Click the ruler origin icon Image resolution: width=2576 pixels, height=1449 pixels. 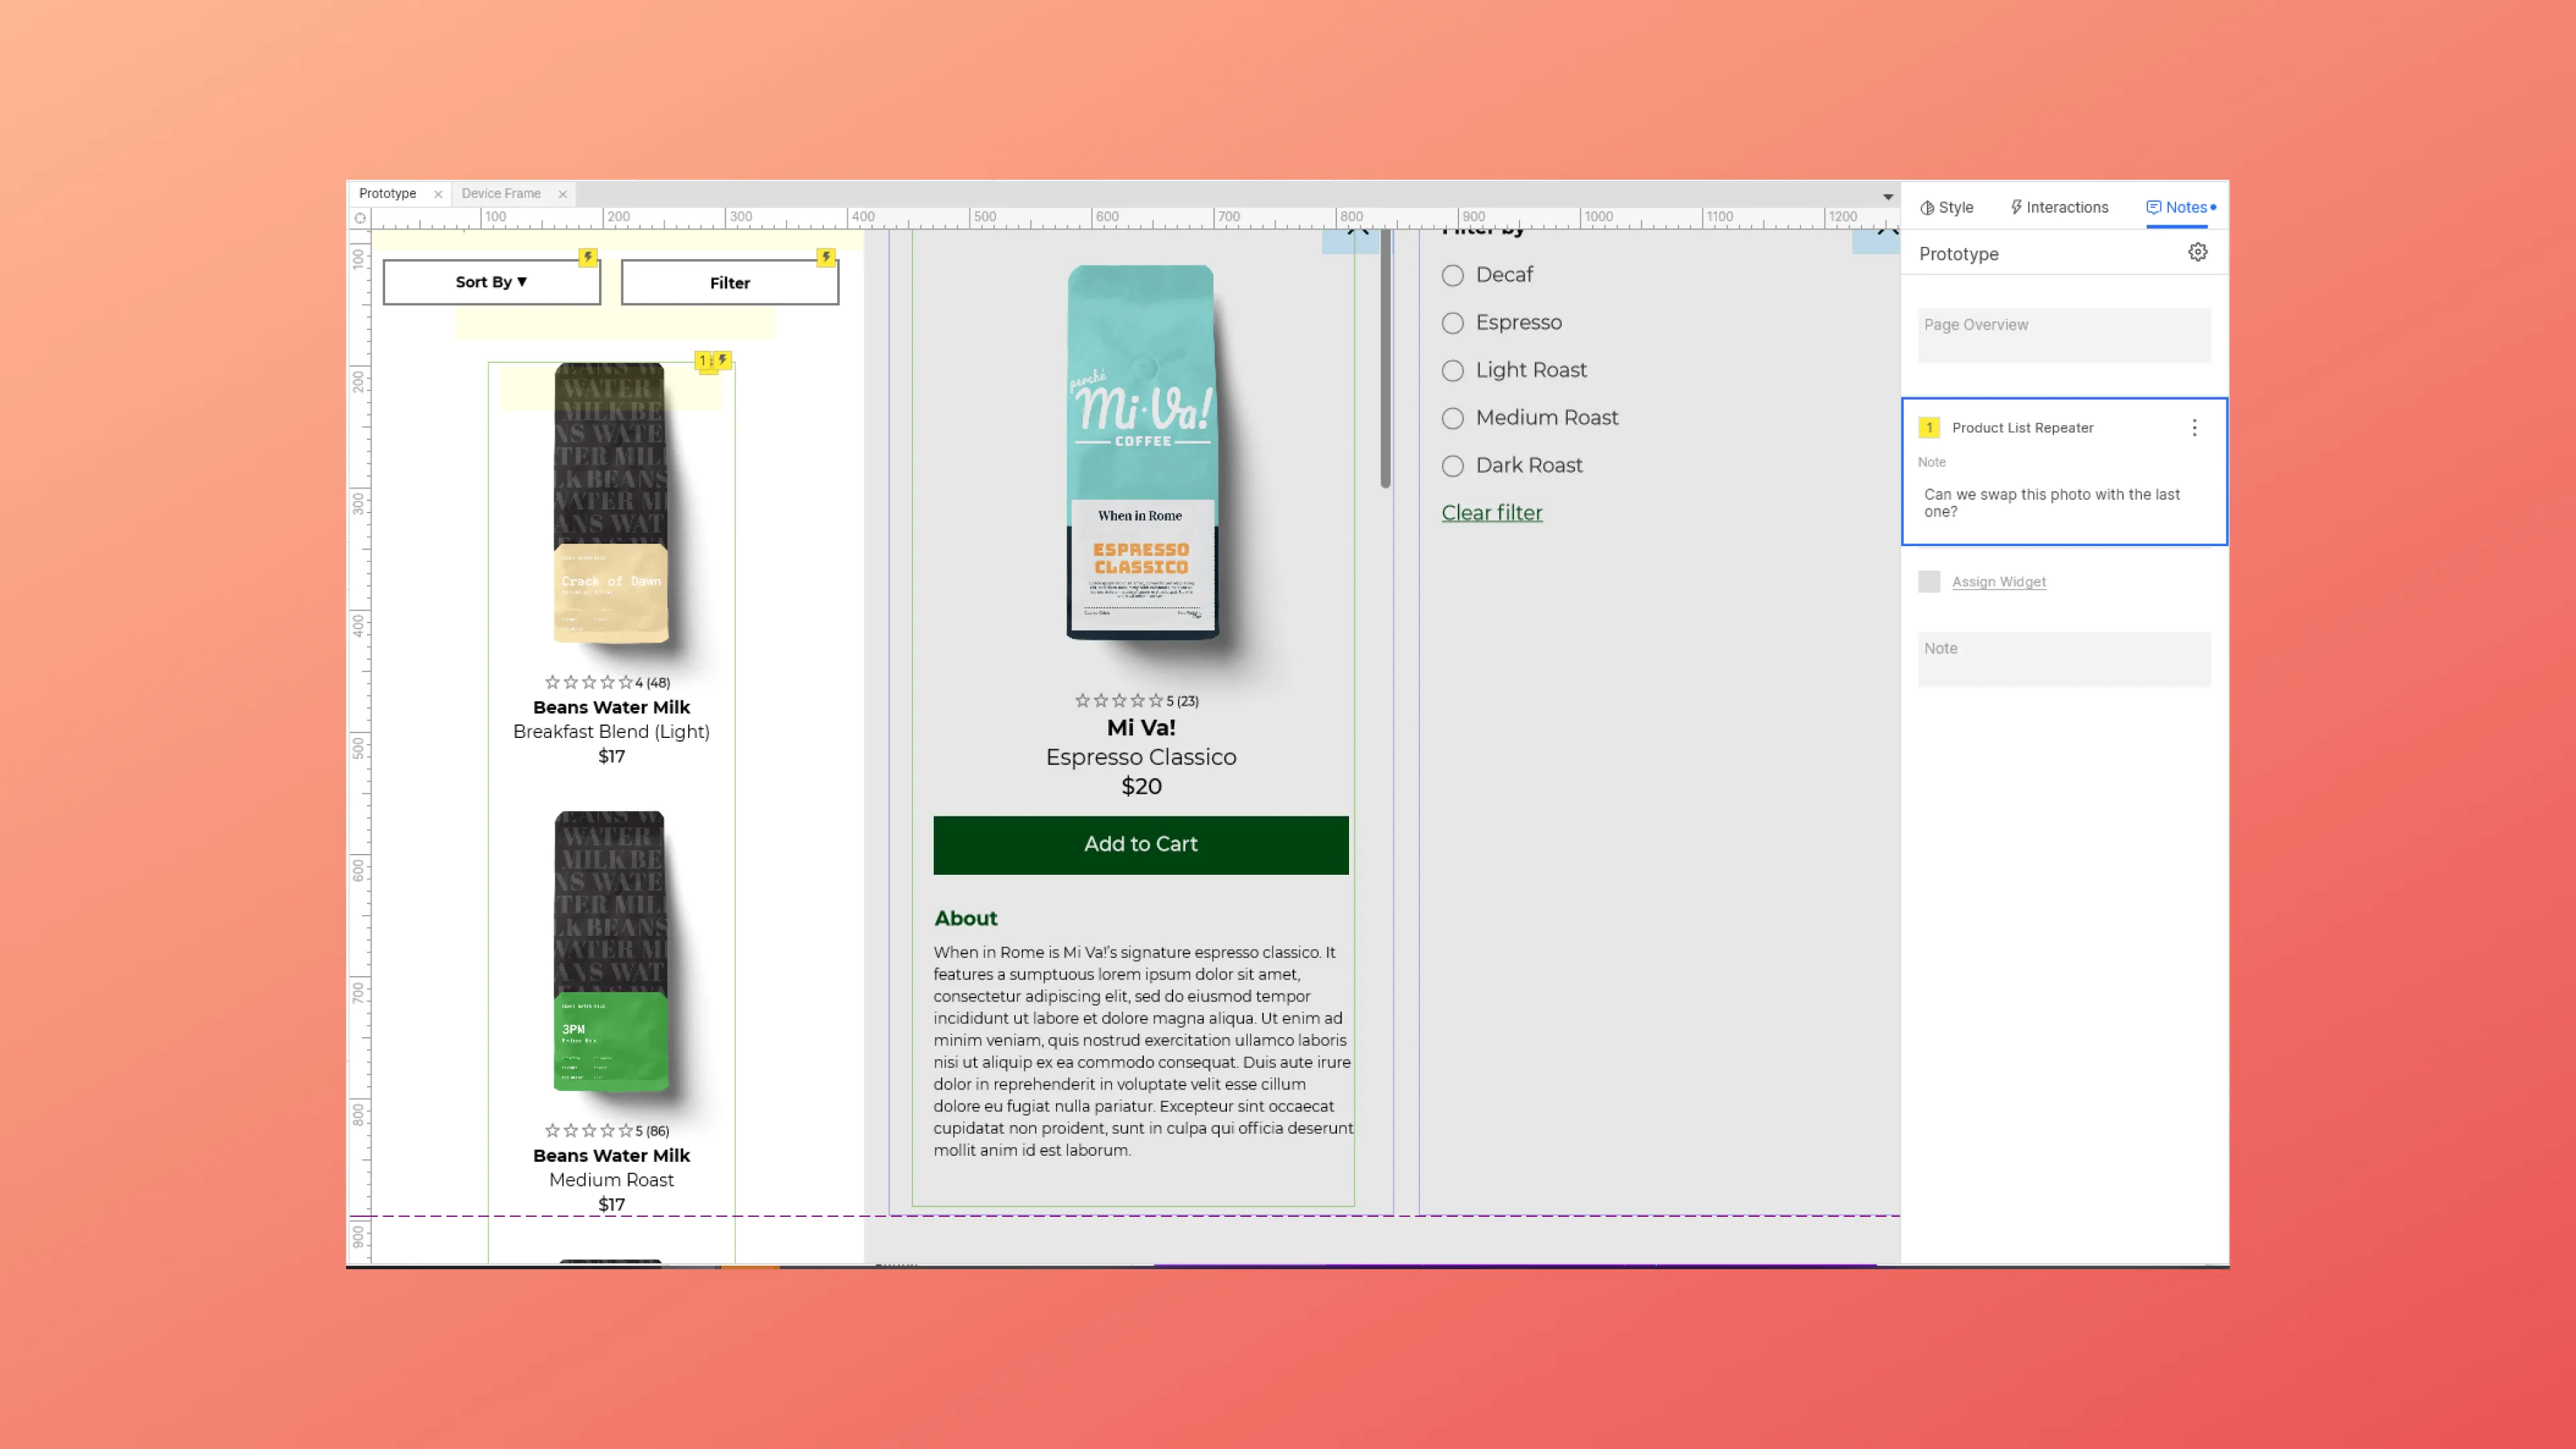(x=360, y=218)
